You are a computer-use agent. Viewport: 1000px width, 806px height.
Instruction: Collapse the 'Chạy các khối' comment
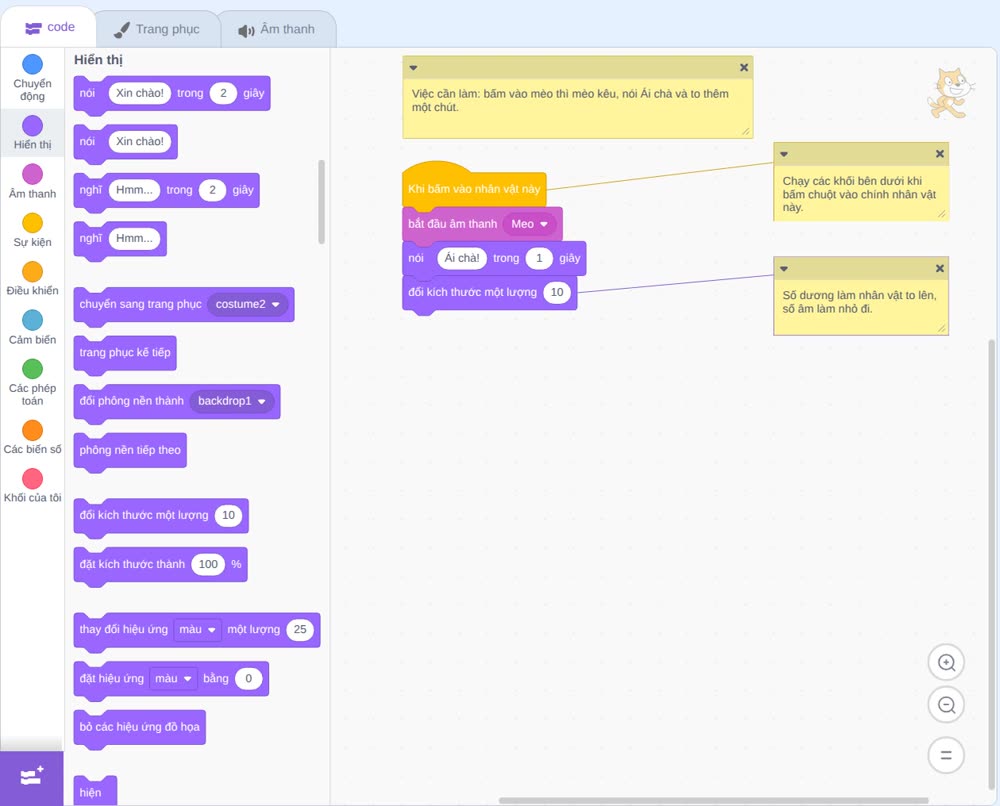click(x=784, y=154)
